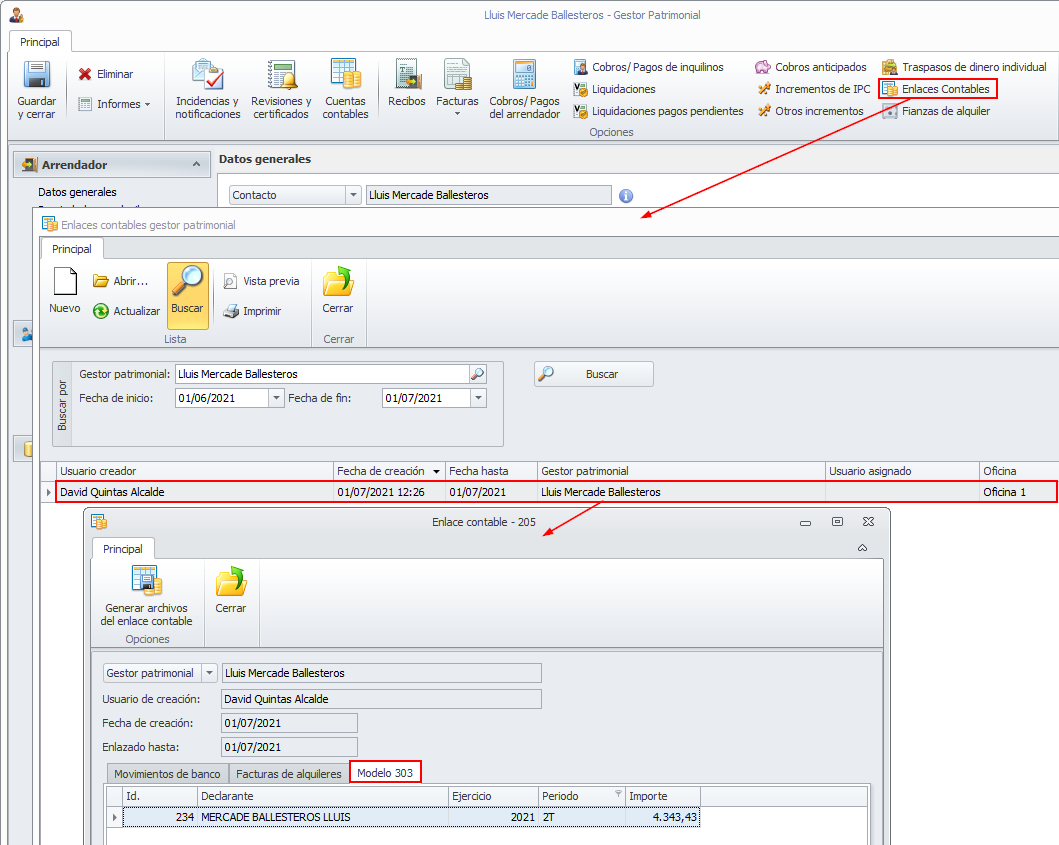
Task: Switch to Facturas de alquileres tab
Action: [288, 773]
